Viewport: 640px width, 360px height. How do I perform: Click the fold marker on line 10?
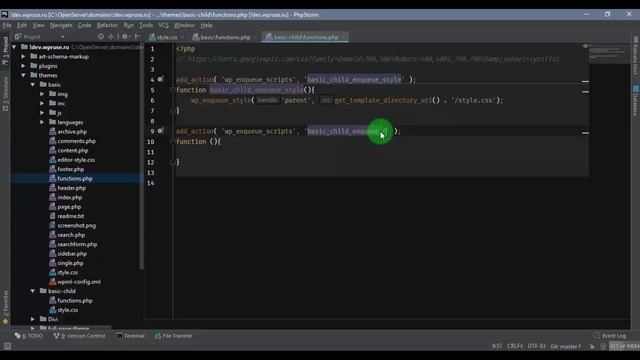pos(173,142)
